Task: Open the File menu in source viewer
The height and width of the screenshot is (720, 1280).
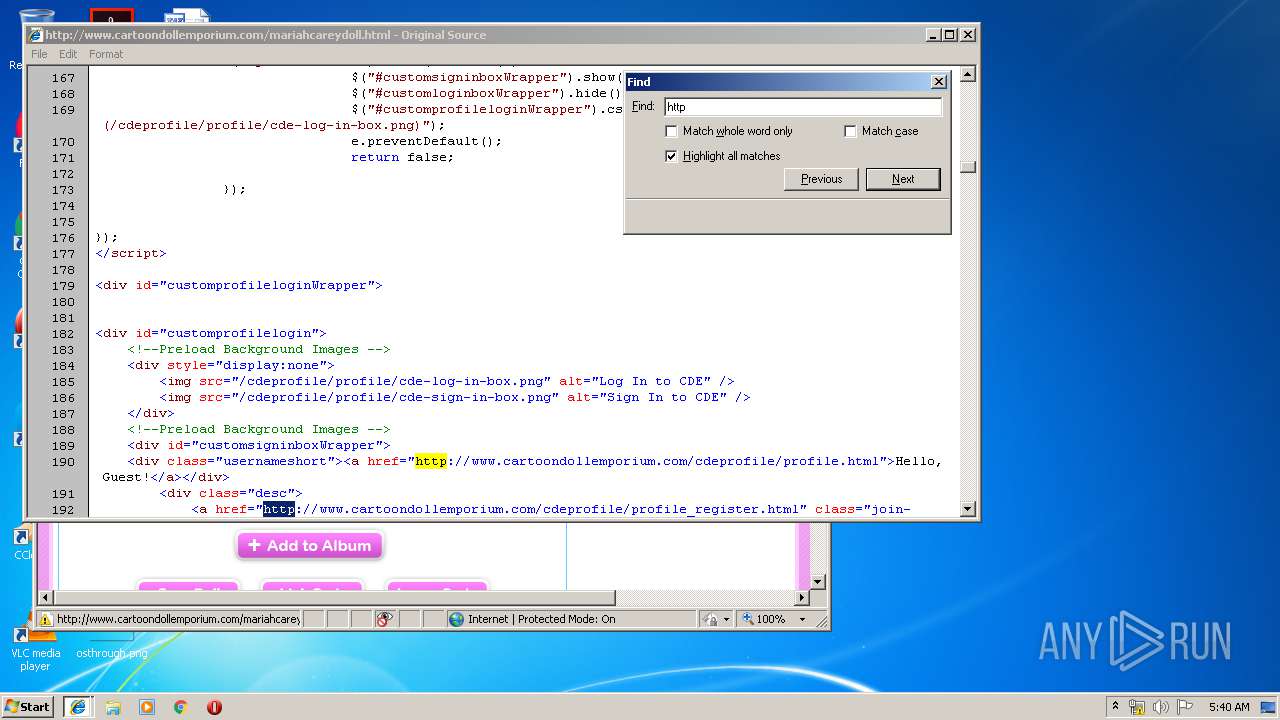Action: [39, 54]
